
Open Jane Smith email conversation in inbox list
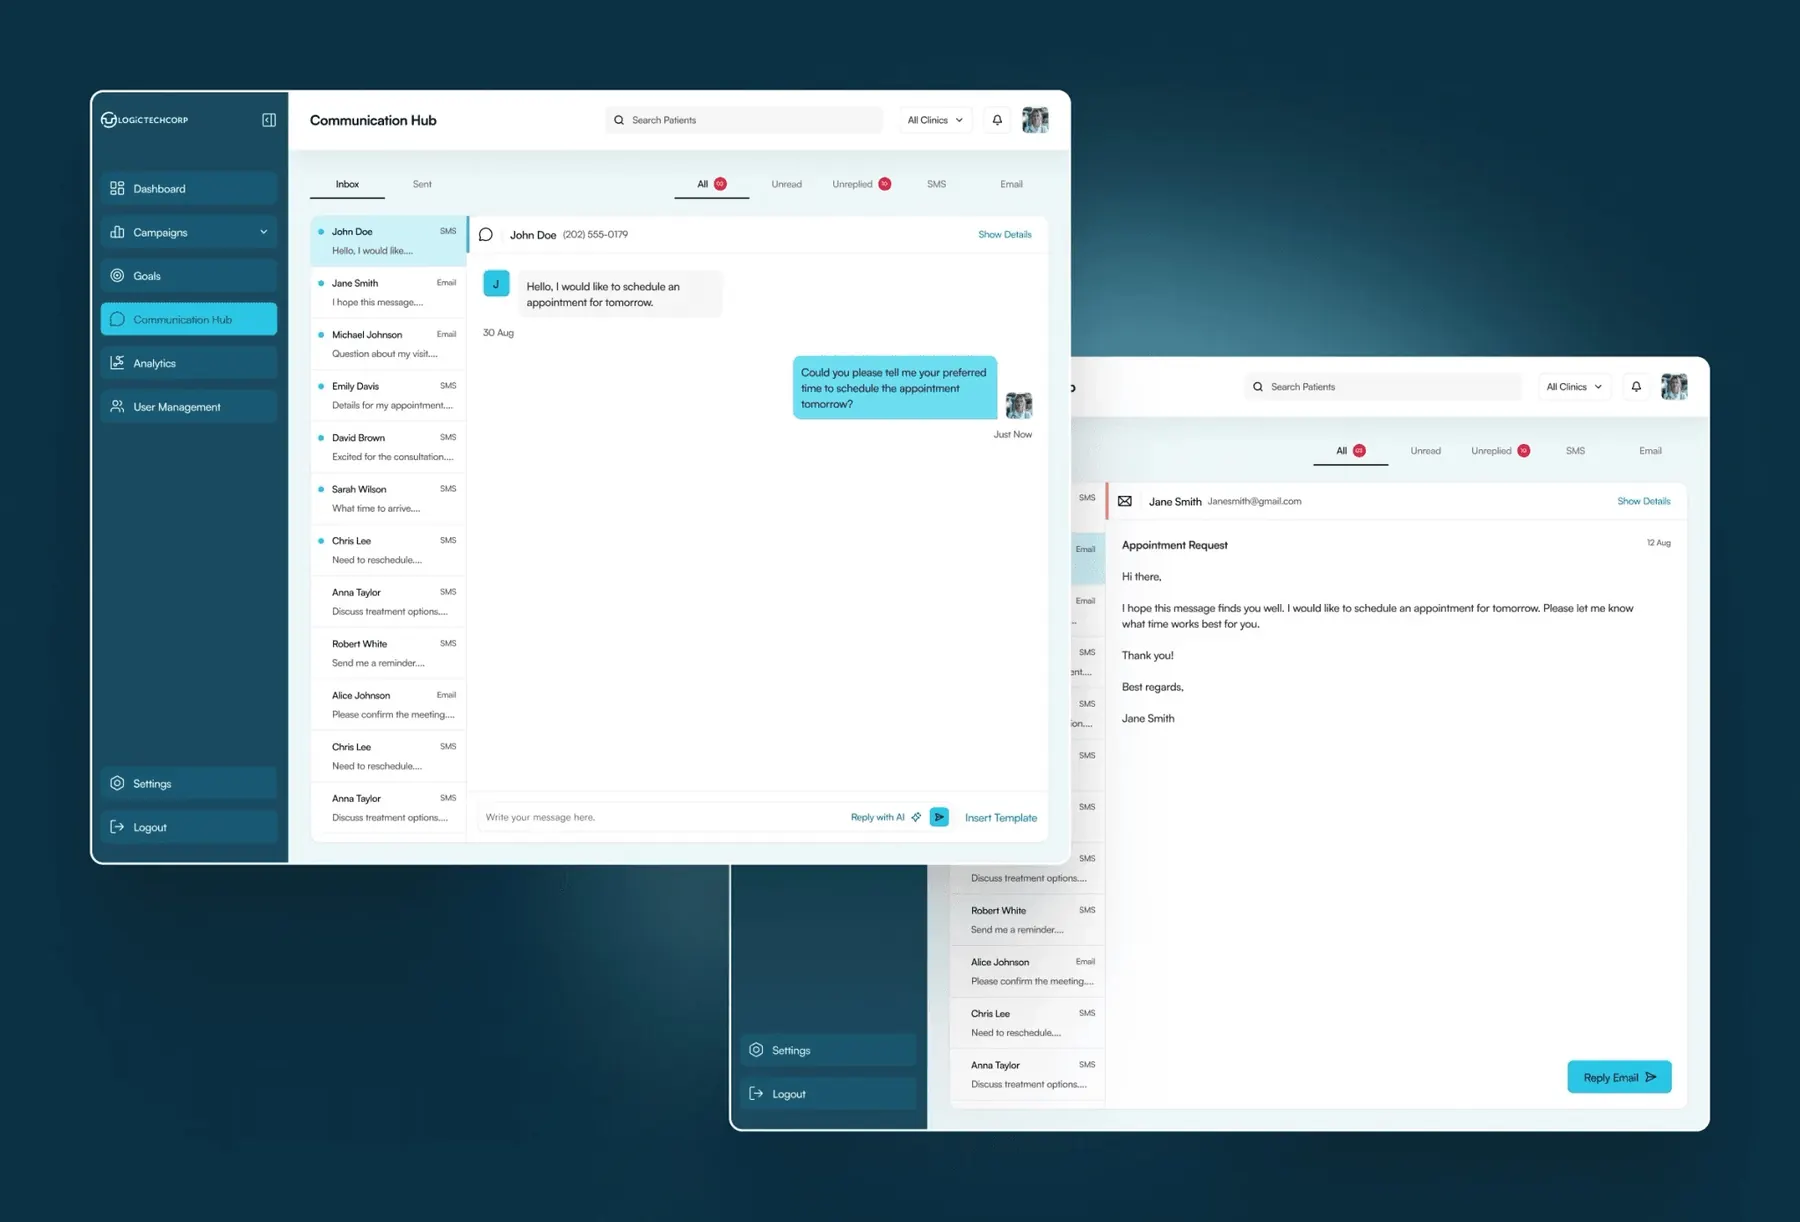point(388,293)
